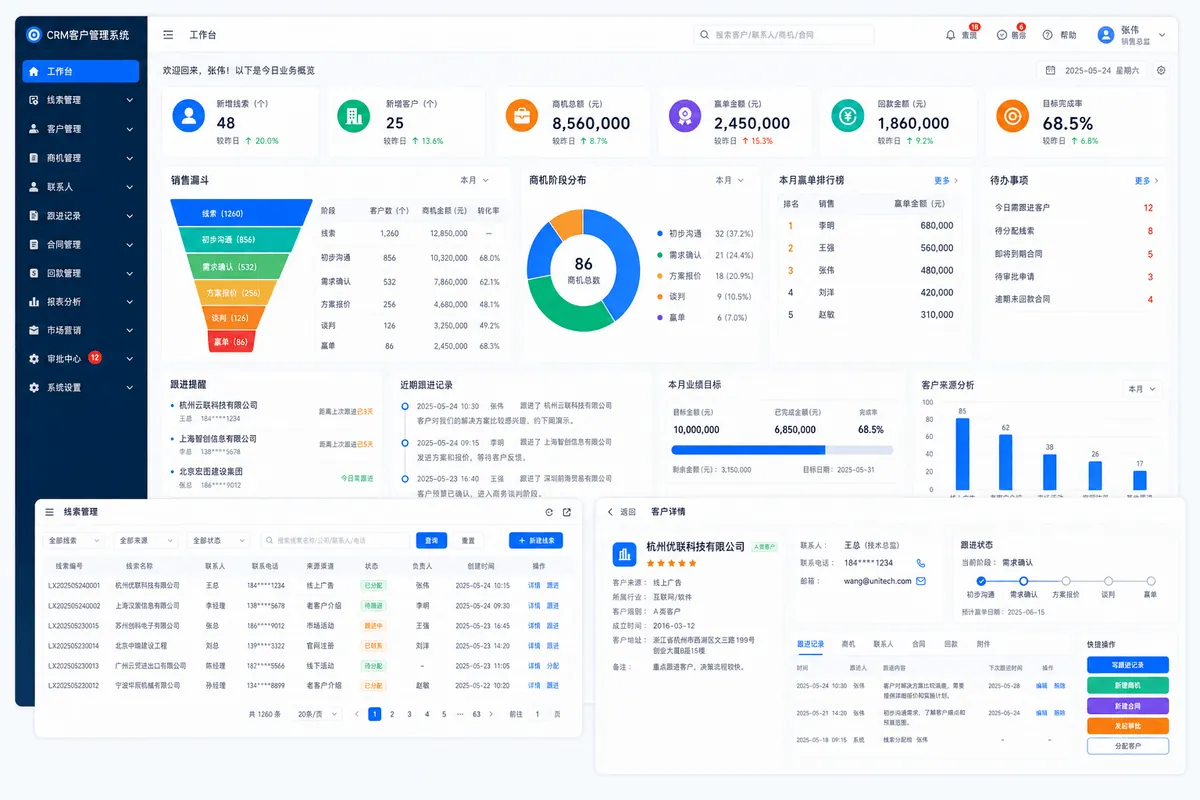
Task: Open 线索管理 in a new window icon
Action: pyautogui.click(x=567, y=512)
